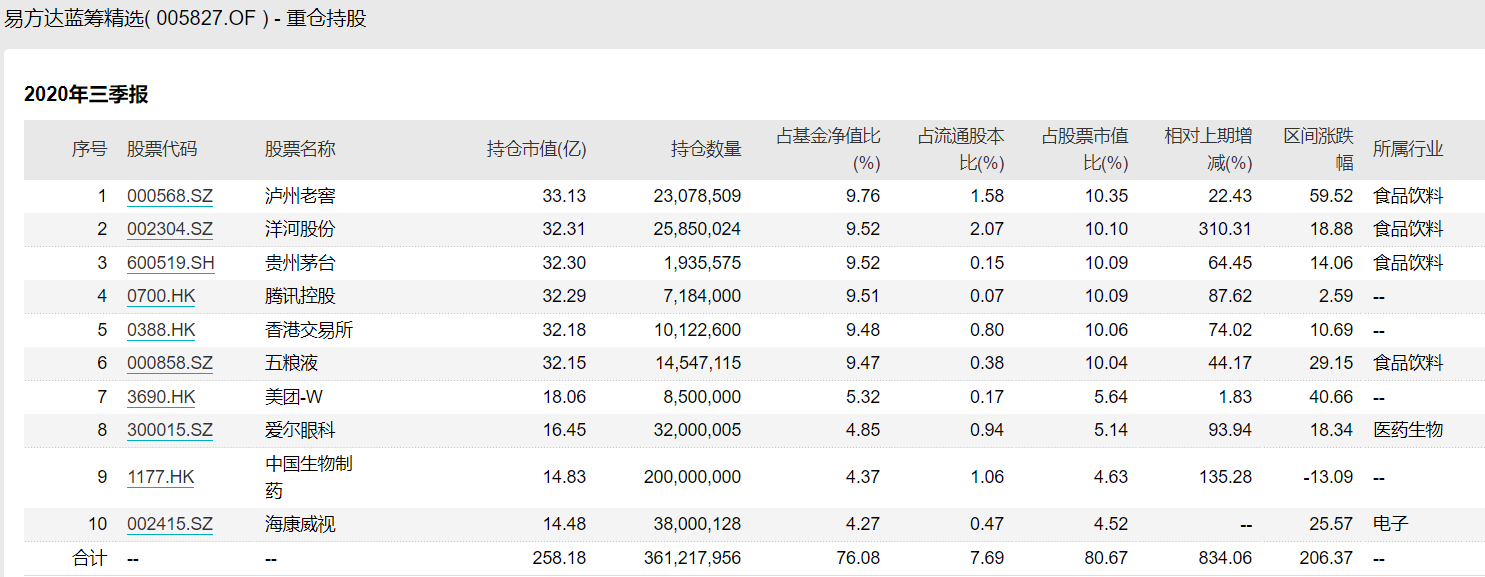Select the 2020年三季报 section heading

86,94
